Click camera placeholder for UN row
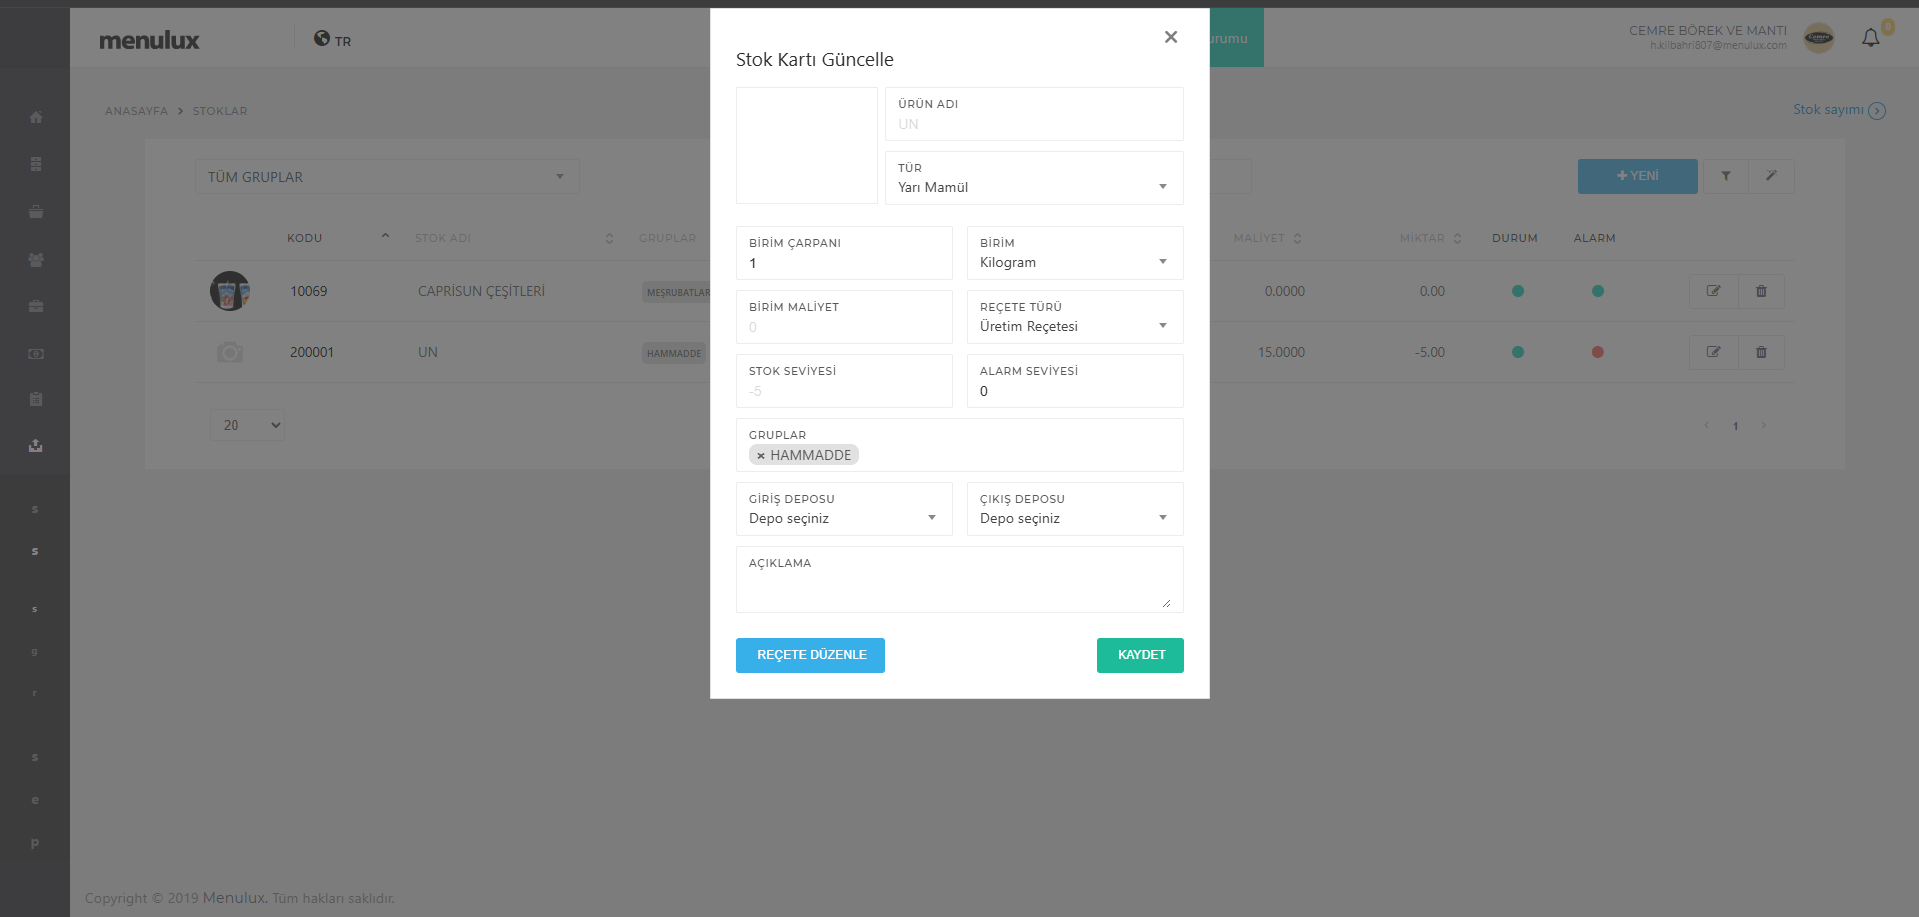This screenshot has height=917, width=1919. 230,352
